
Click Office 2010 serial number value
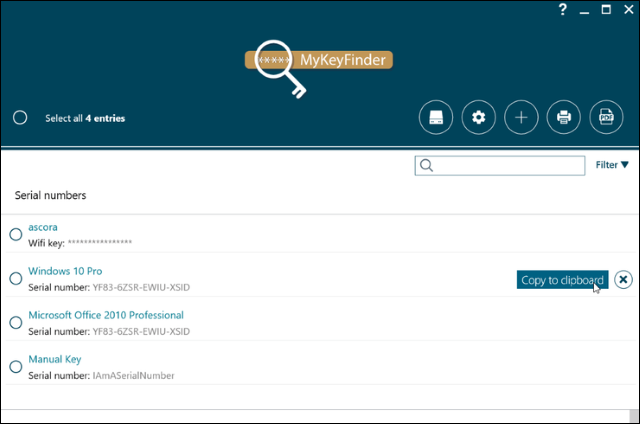(141, 331)
